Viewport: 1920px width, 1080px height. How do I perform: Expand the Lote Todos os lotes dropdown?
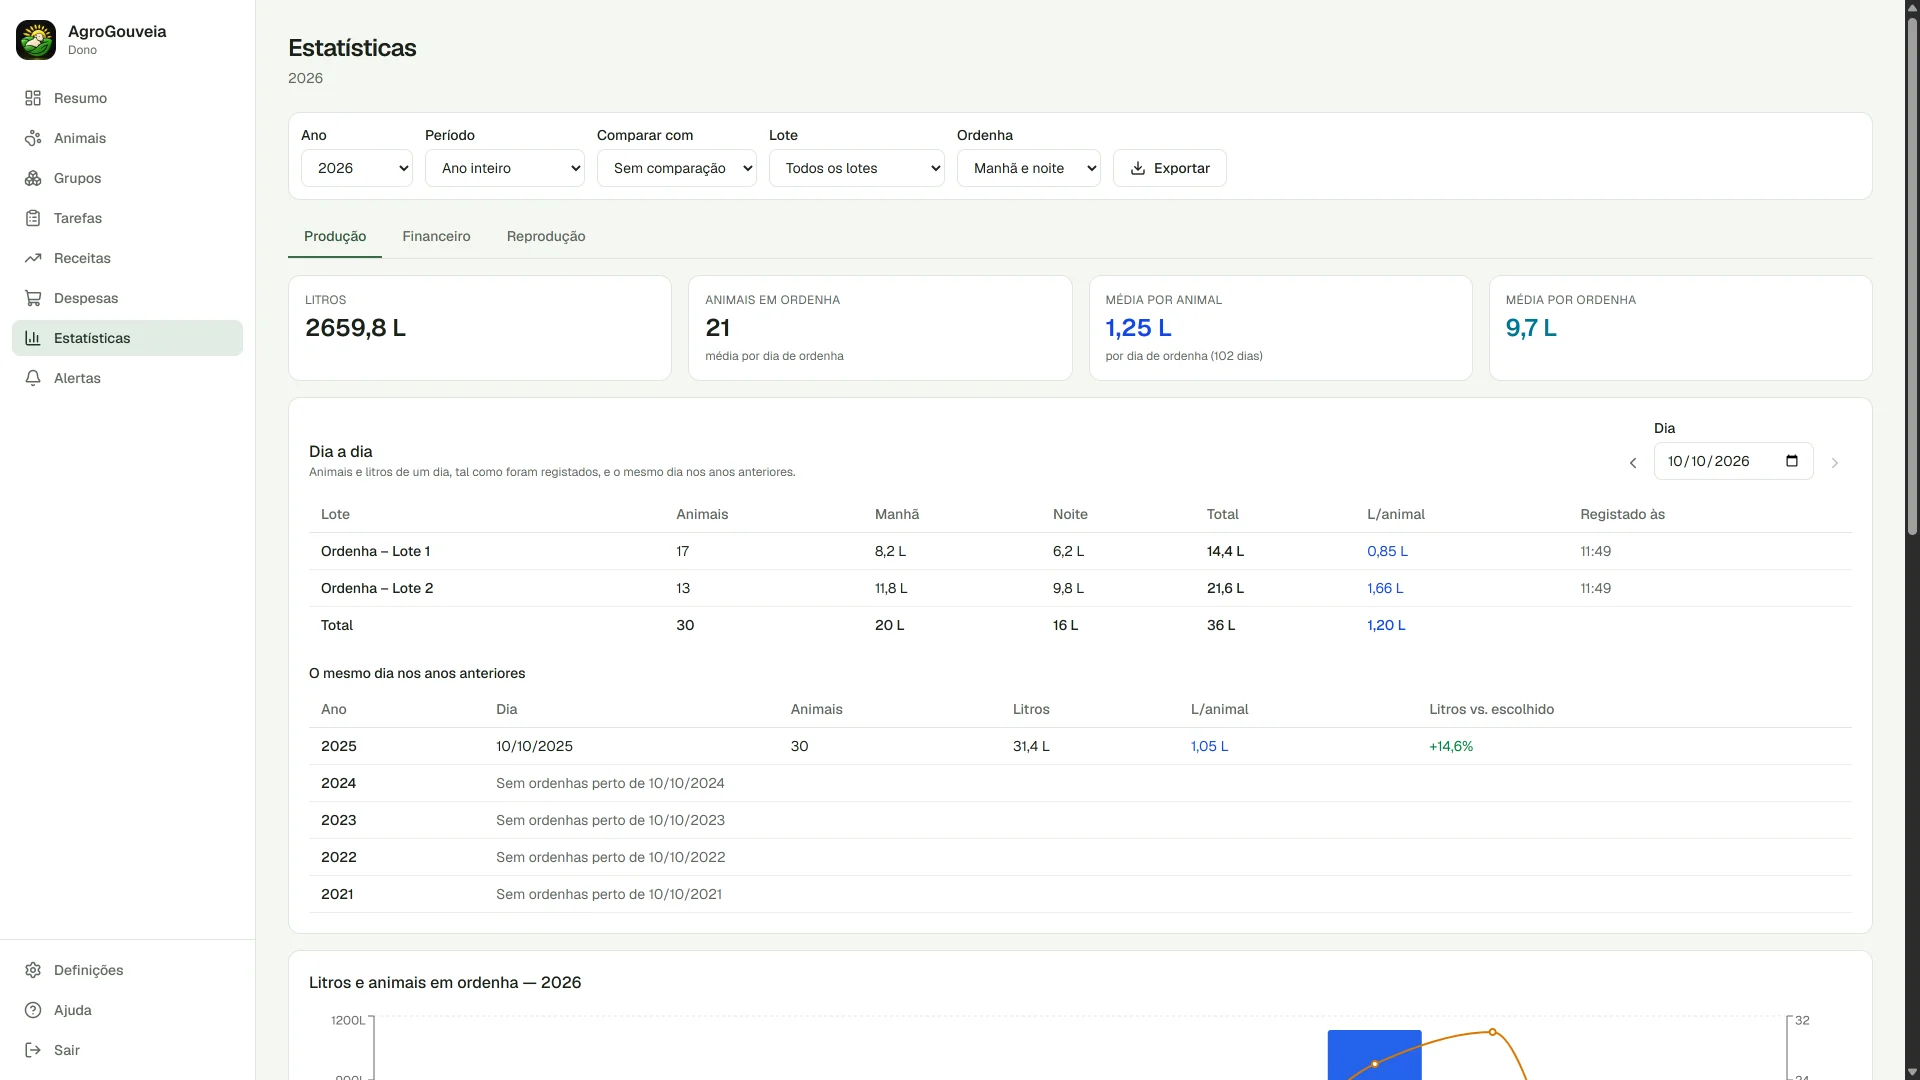pyautogui.click(x=857, y=168)
